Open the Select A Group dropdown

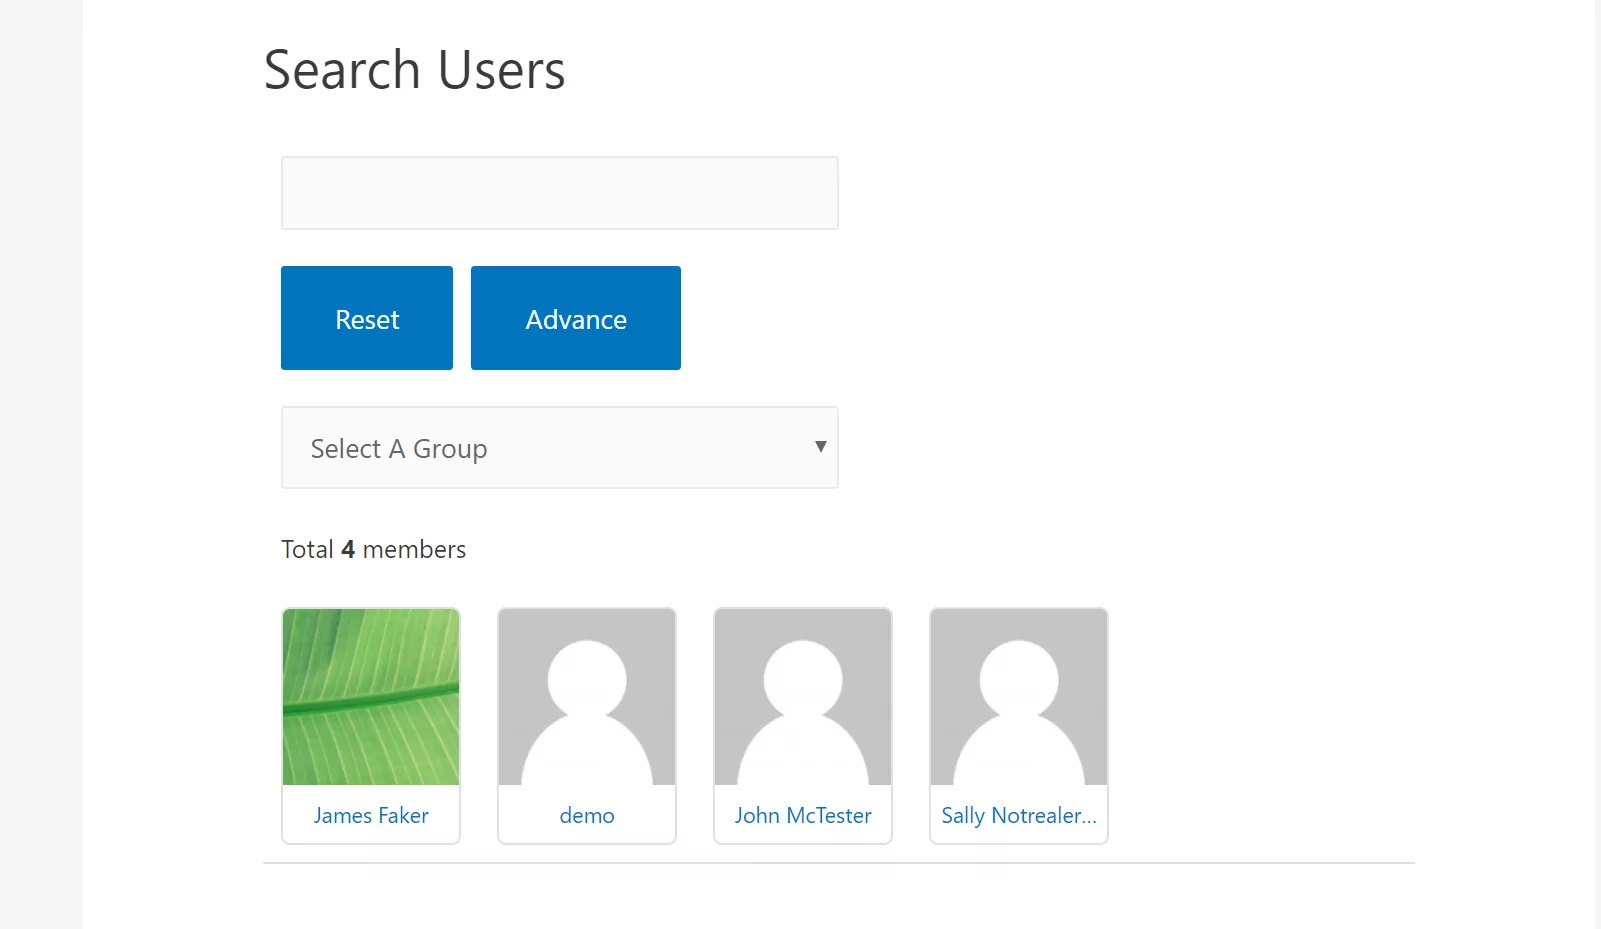tap(559, 448)
